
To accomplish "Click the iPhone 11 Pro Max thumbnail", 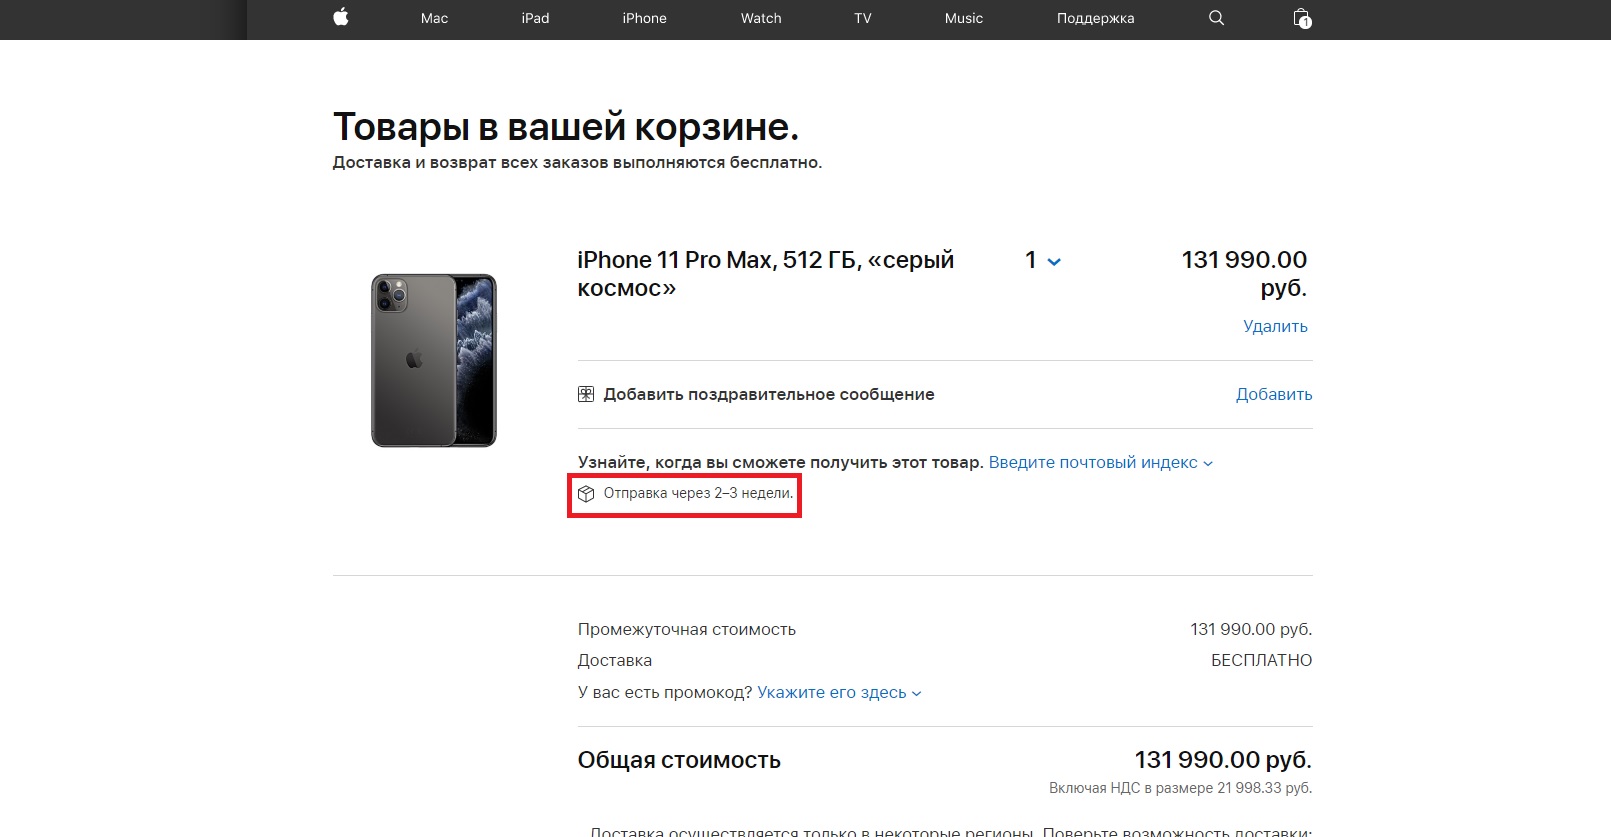I will [434, 360].
